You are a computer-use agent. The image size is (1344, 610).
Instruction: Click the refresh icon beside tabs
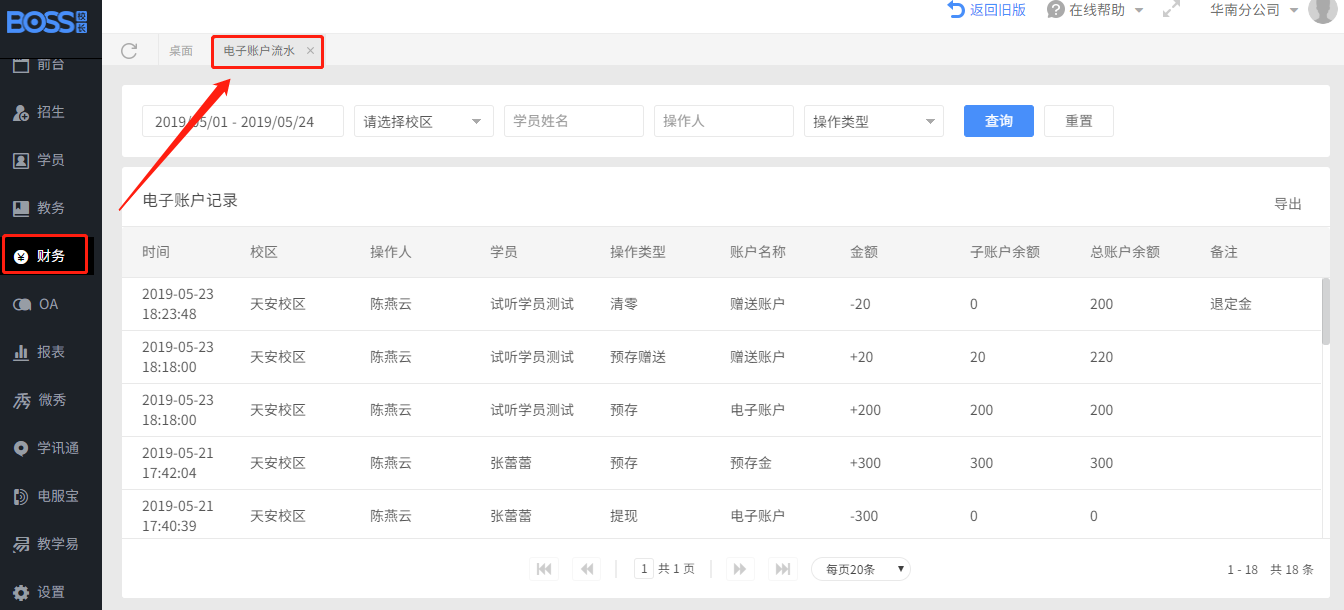click(x=129, y=51)
